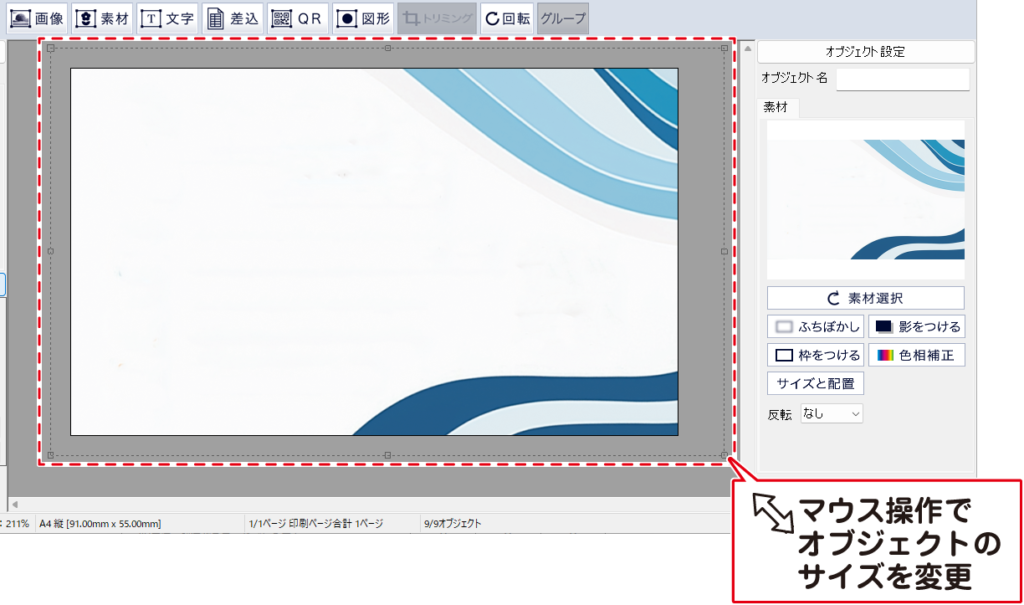
Task: Open 色相補正 hue correction
Action: click(x=916, y=355)
